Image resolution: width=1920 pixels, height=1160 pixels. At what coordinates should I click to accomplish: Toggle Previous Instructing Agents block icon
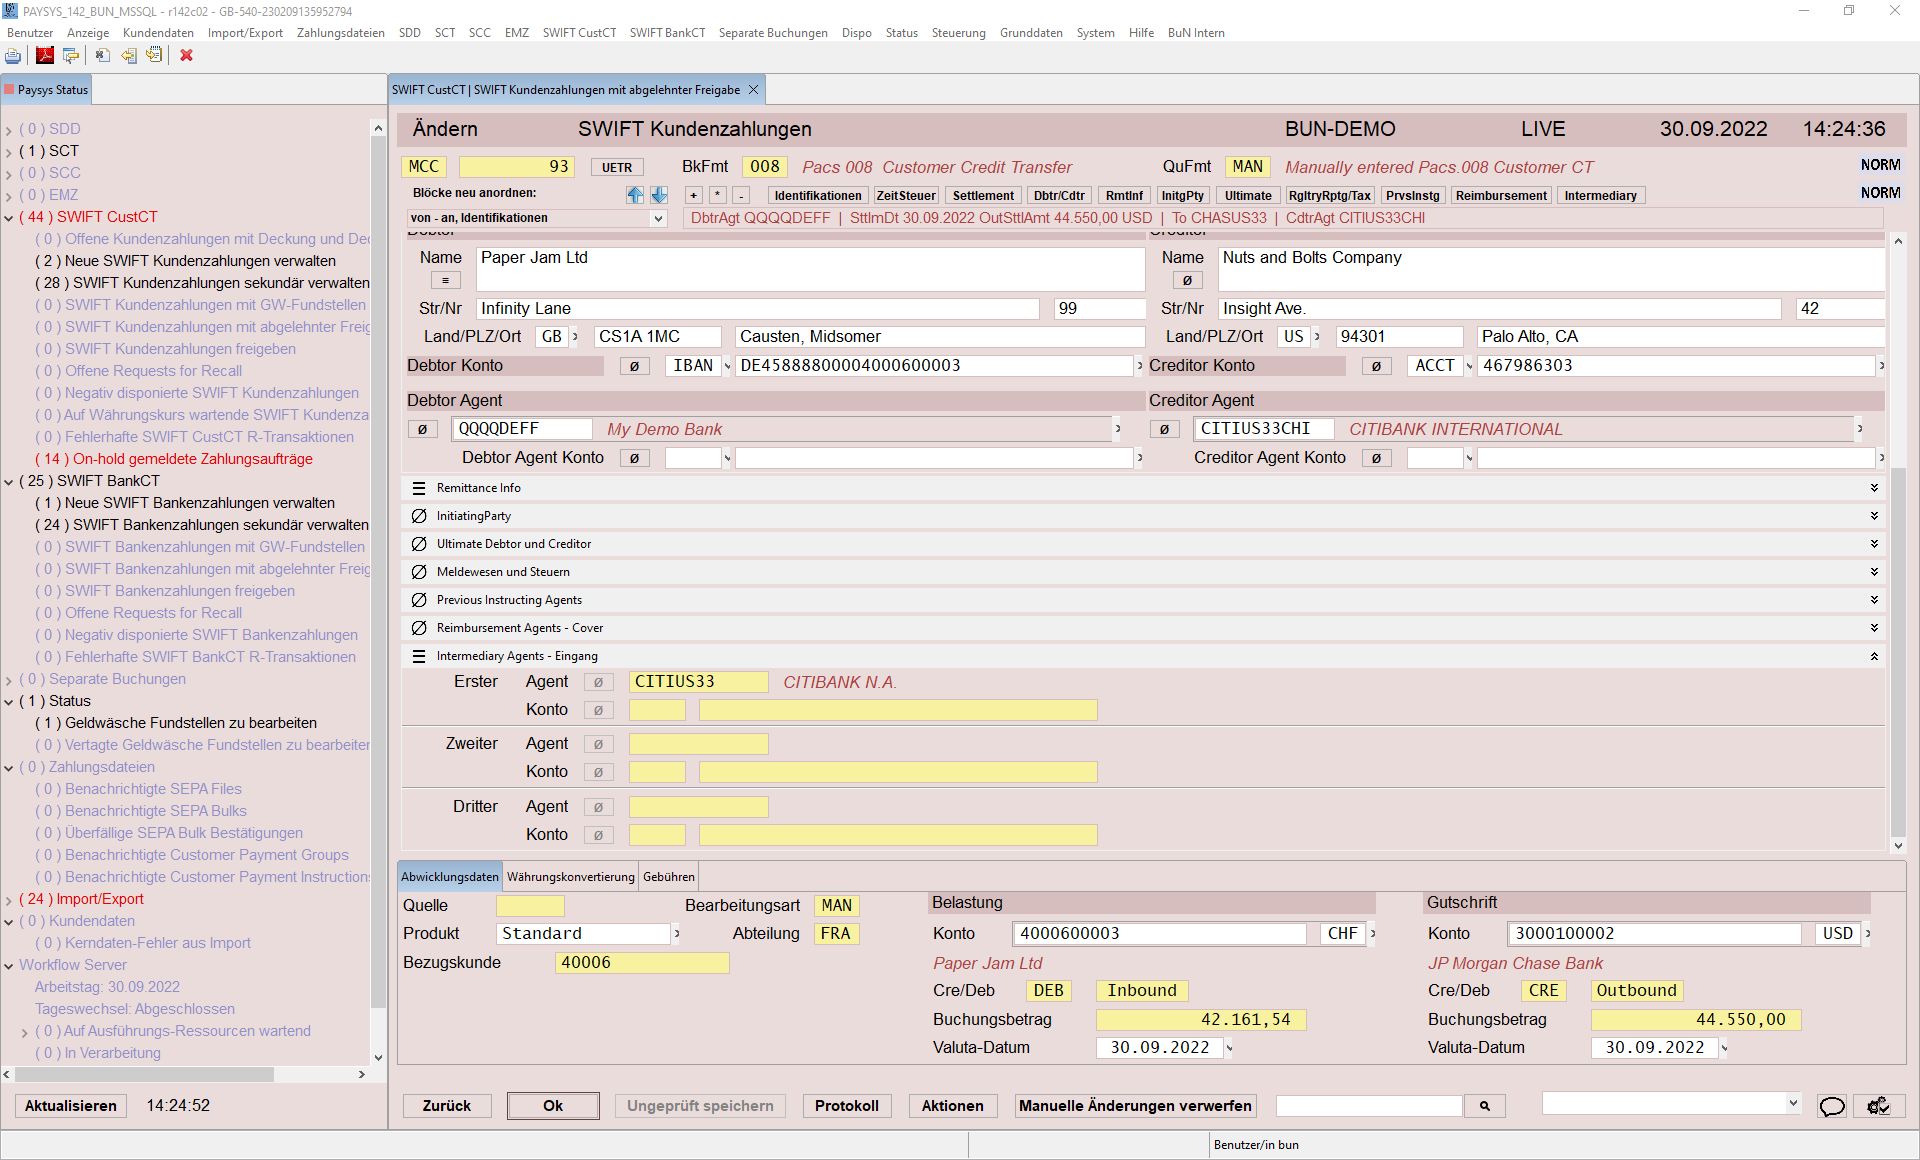coord(419,600)
